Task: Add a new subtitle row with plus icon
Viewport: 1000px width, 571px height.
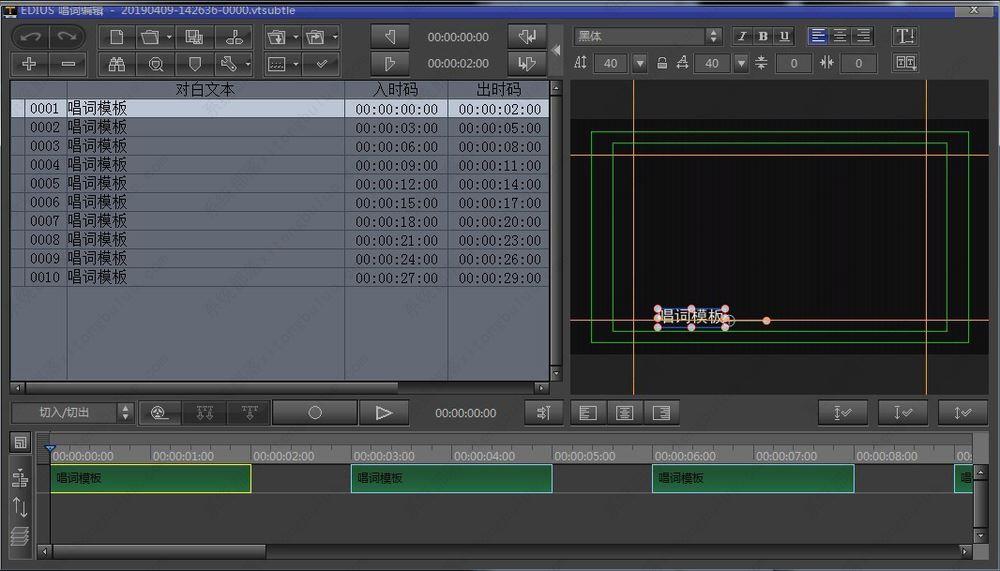Action: [29, 64]
